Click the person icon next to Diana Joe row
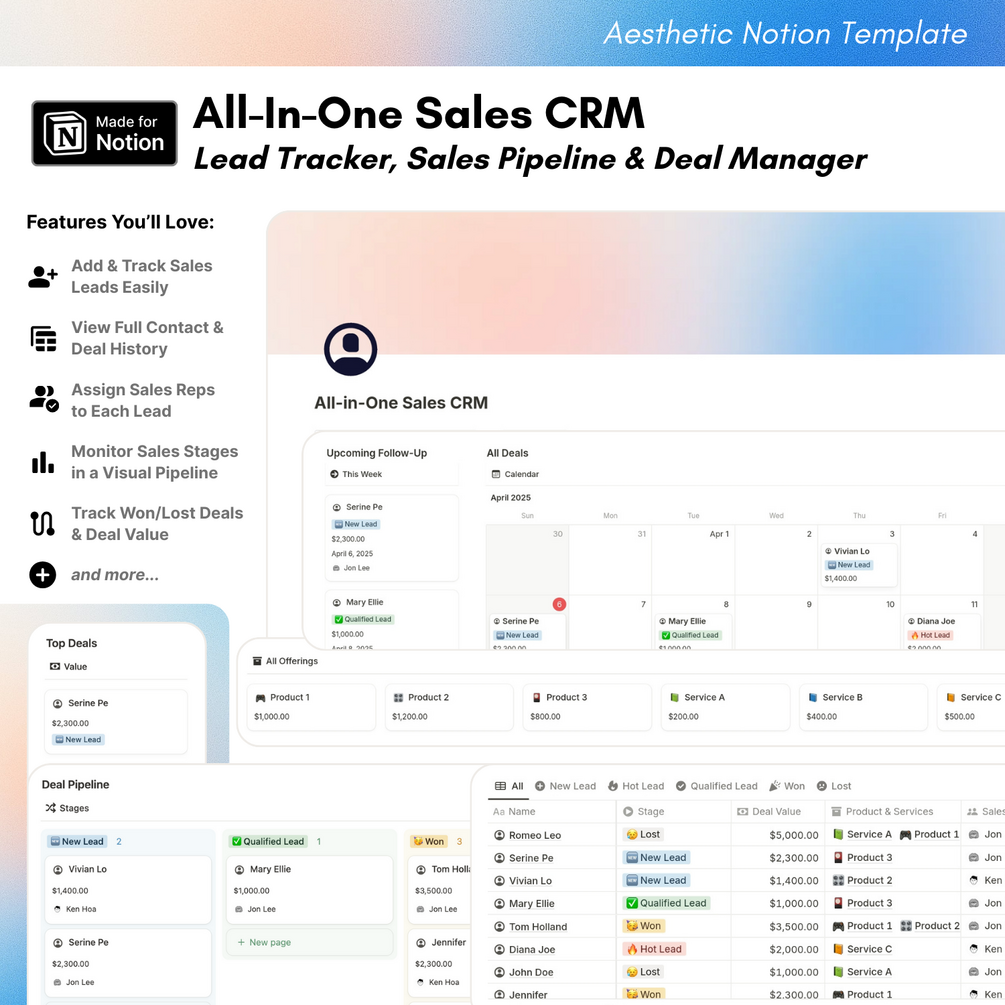1005x1005 pixels. (x=499, y=949)
